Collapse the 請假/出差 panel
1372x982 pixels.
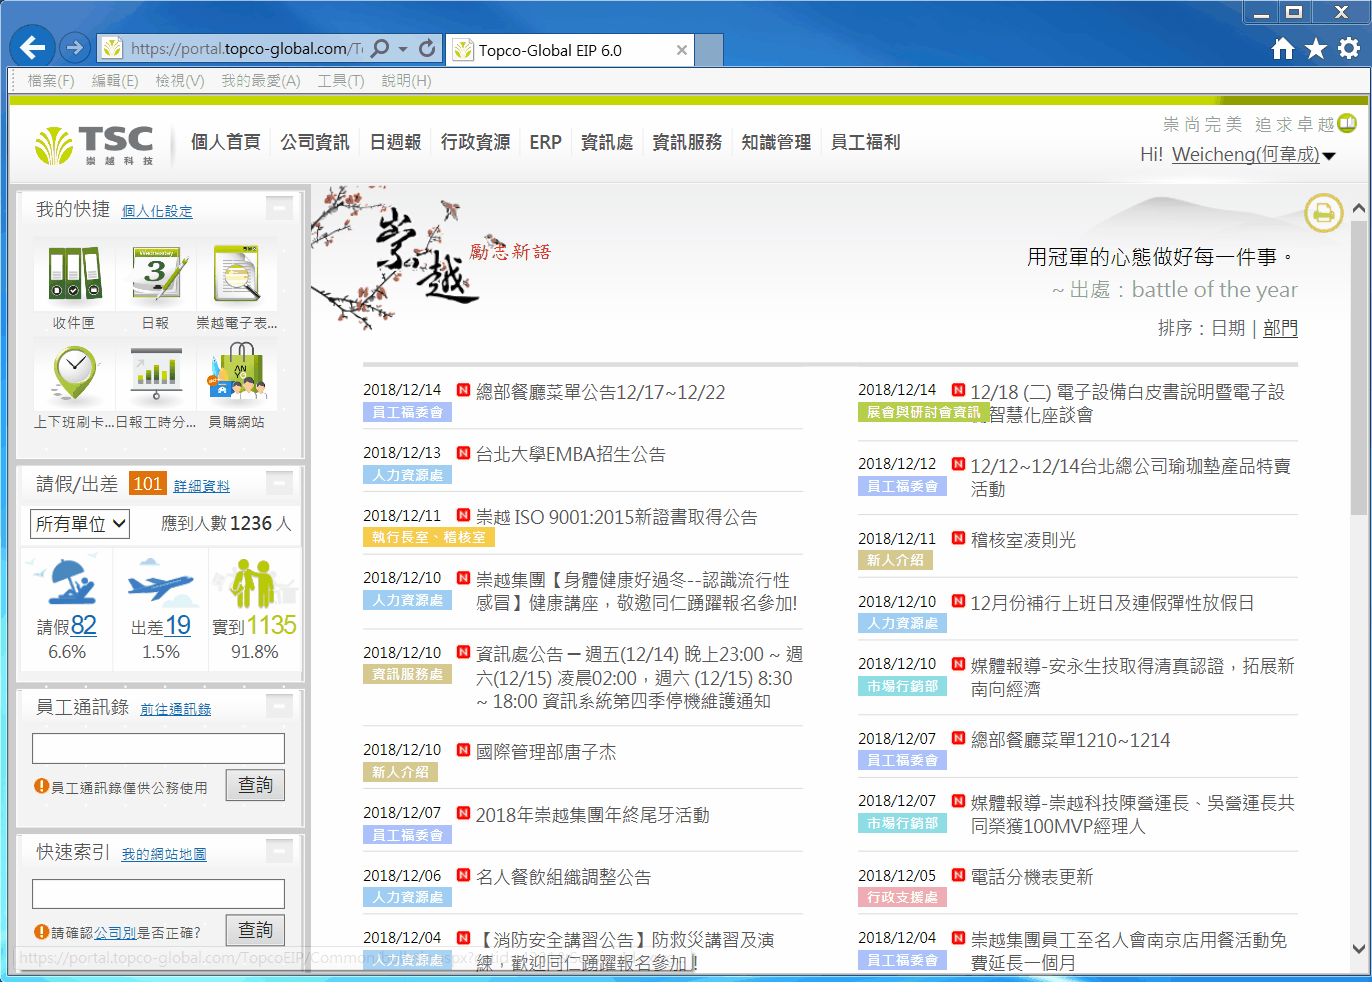click(x=280, y=483)
